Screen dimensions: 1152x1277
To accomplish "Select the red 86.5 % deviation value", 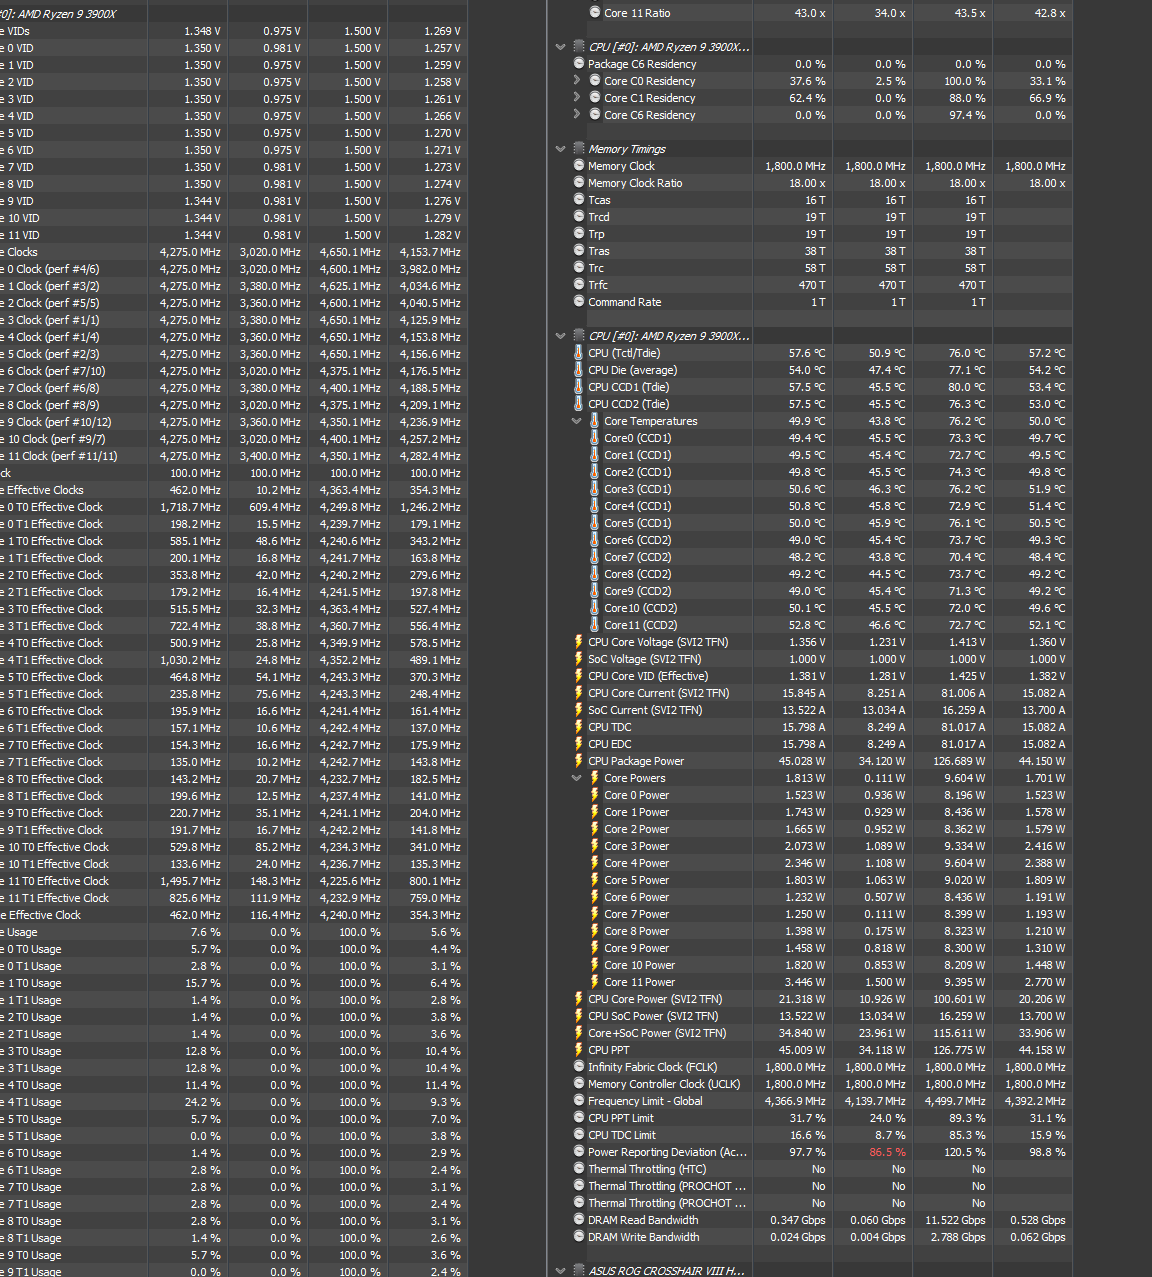I will pos(887,1152).
